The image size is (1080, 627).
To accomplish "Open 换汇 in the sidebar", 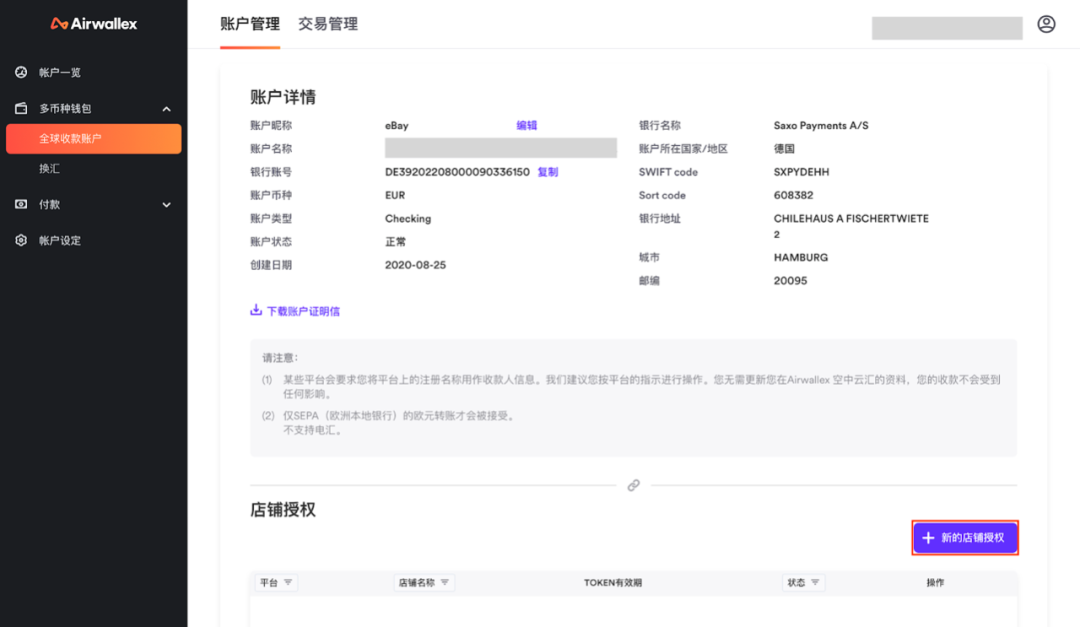I will coord(50,169).
